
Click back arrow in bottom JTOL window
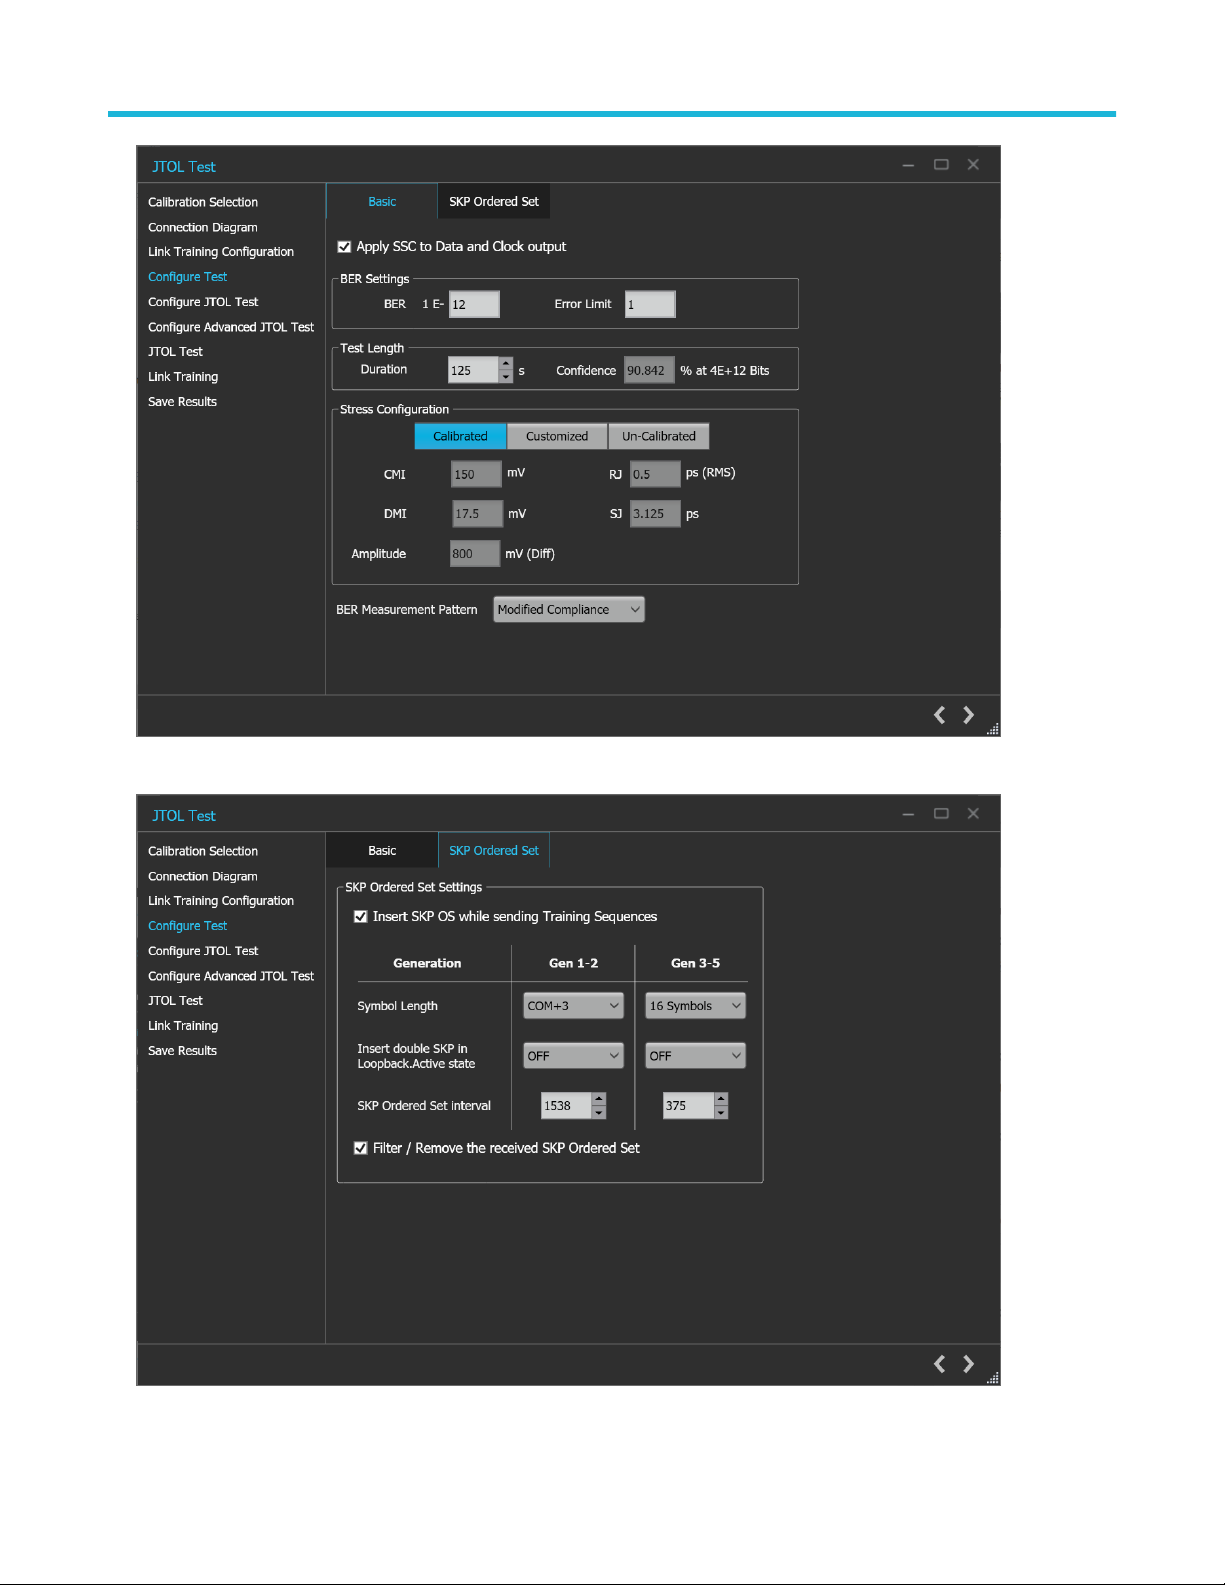939,1364
